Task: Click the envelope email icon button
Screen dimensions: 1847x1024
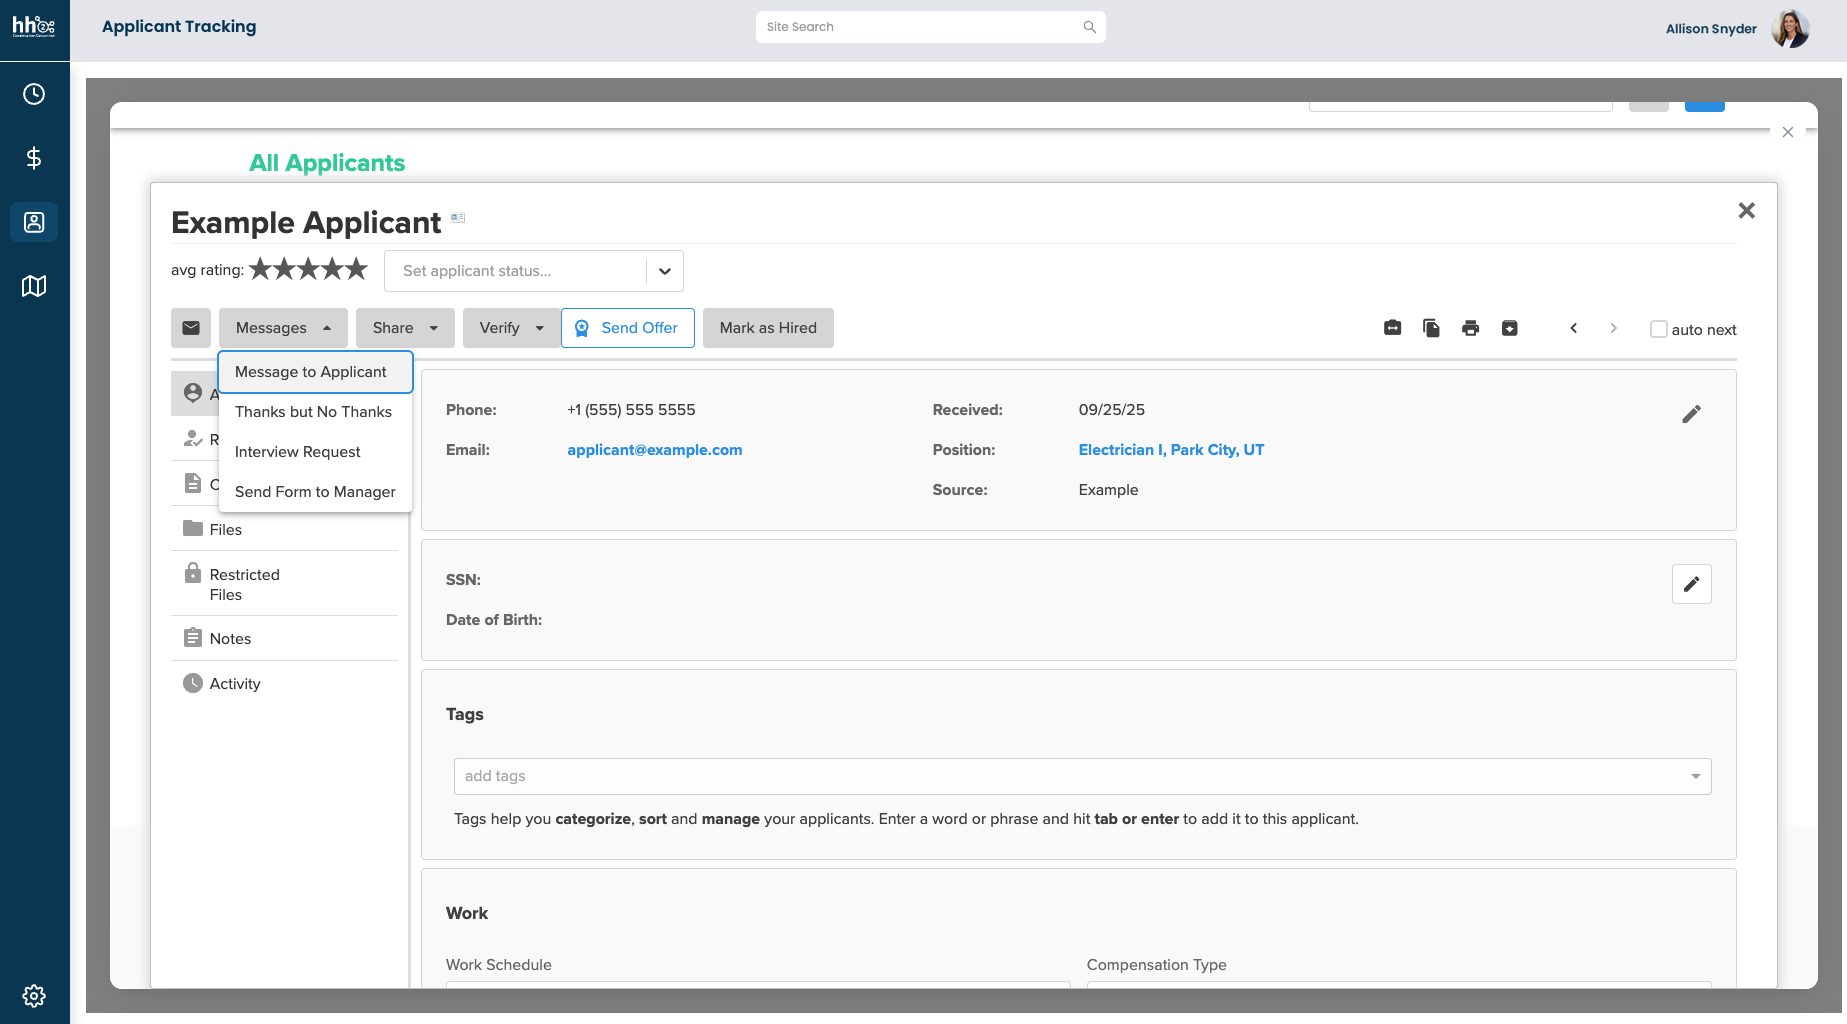Action: (191, 328)
